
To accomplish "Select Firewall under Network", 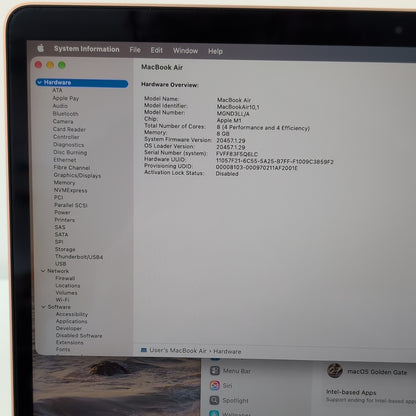I will coord(65,278).
